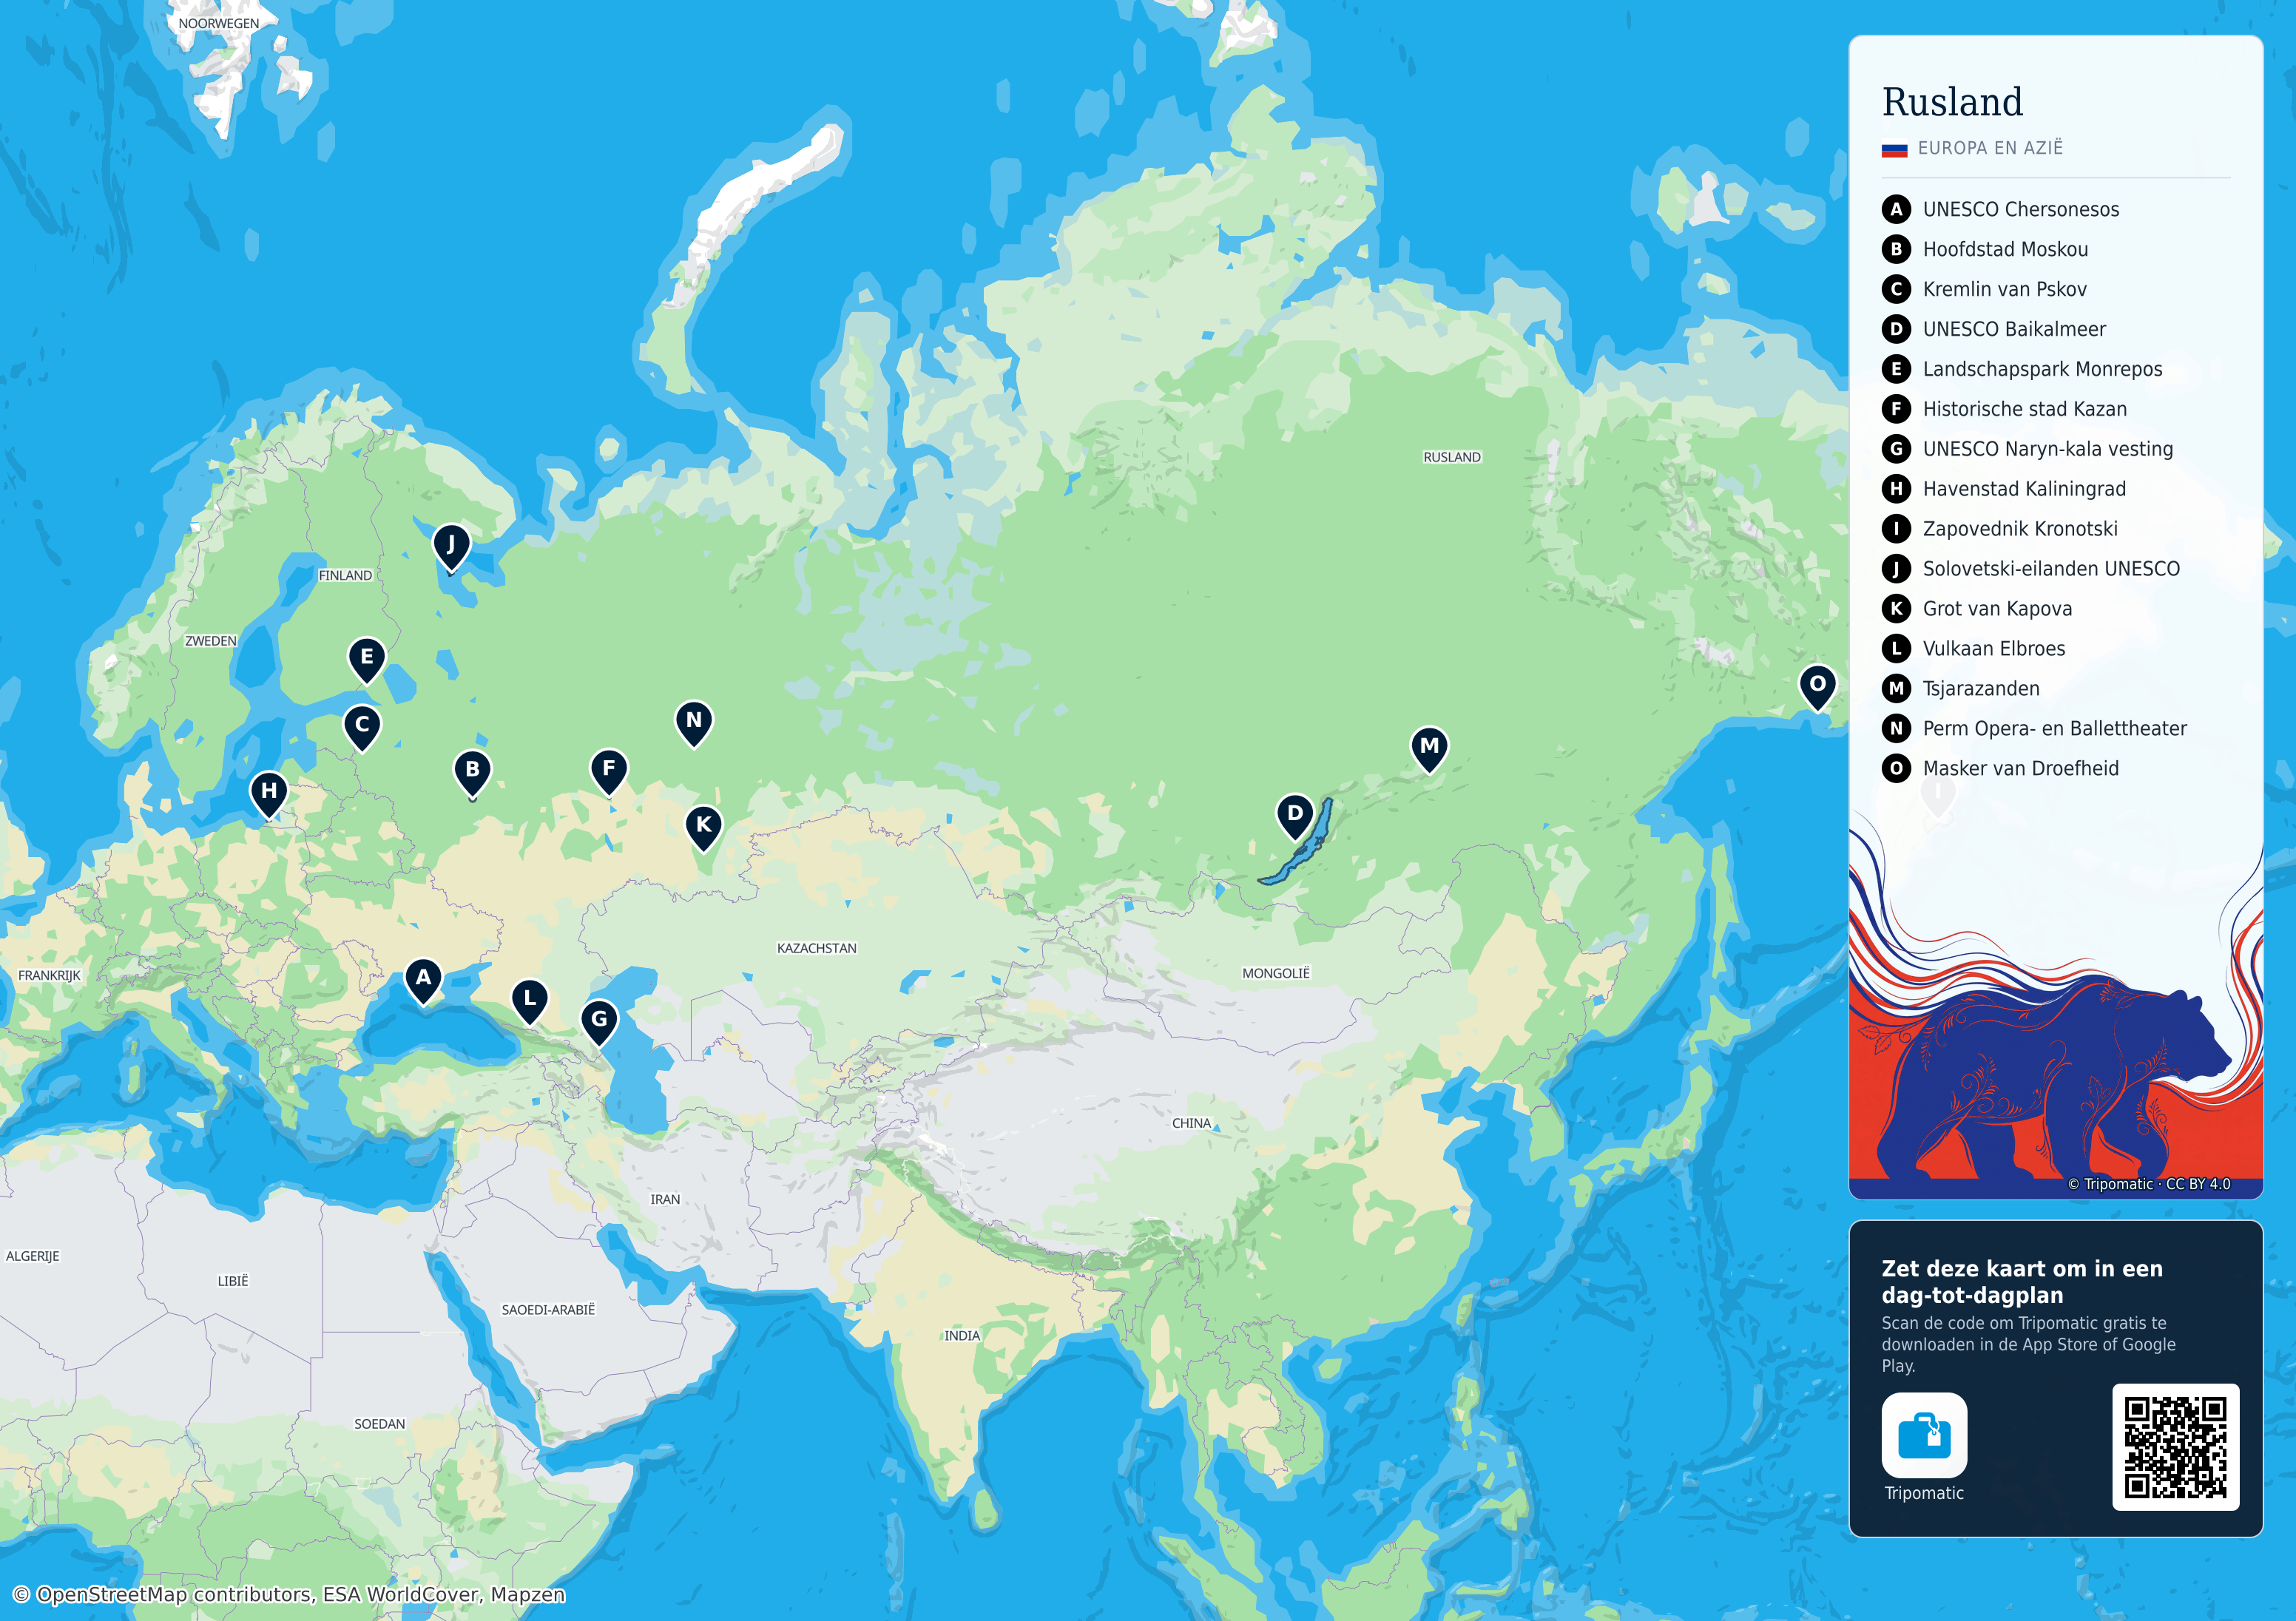Click legend entry Grot van Kapova

pyautogui.click(x=1977, y=609)
